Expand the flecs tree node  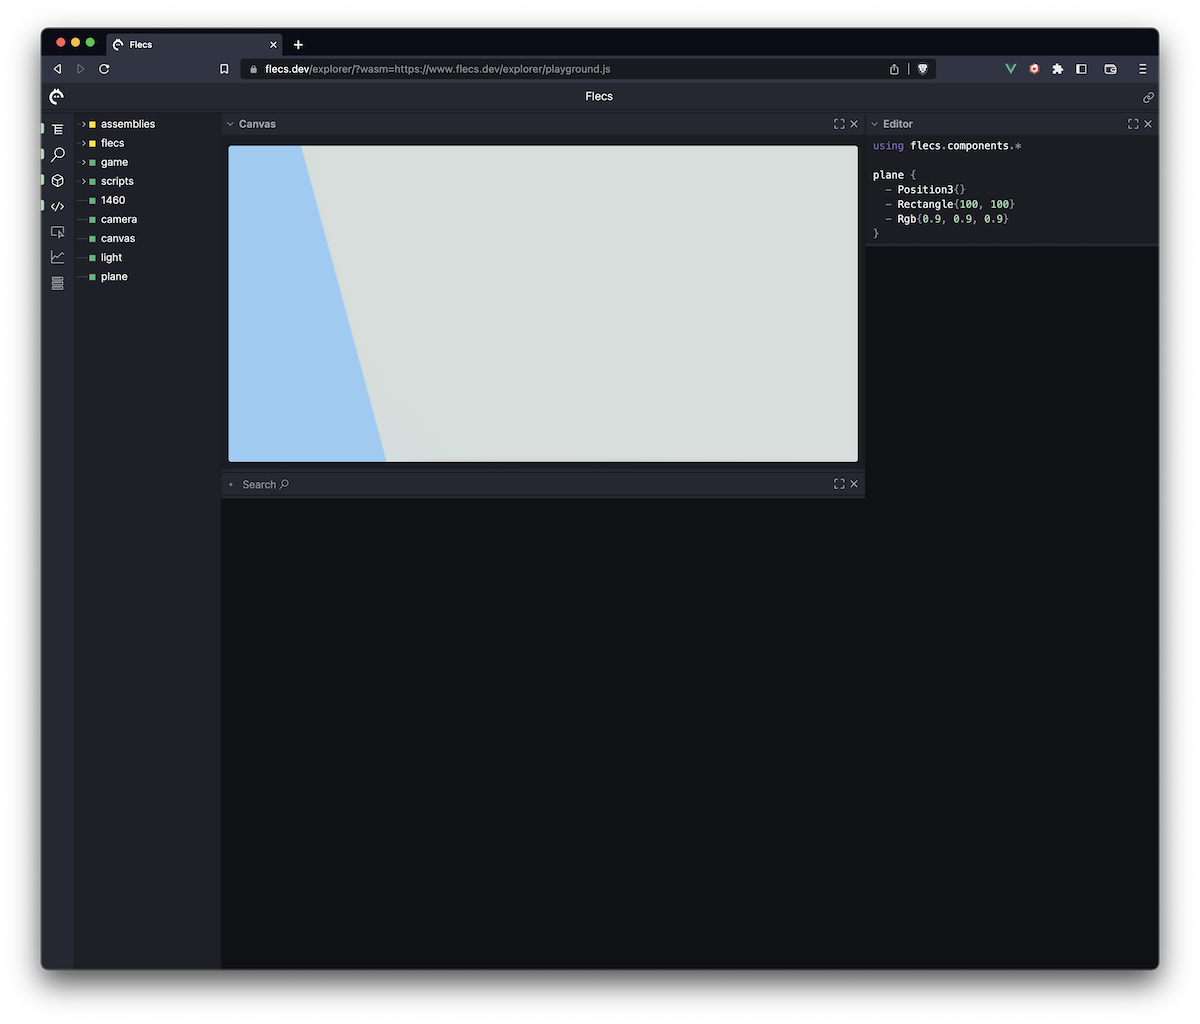(84, 143)
